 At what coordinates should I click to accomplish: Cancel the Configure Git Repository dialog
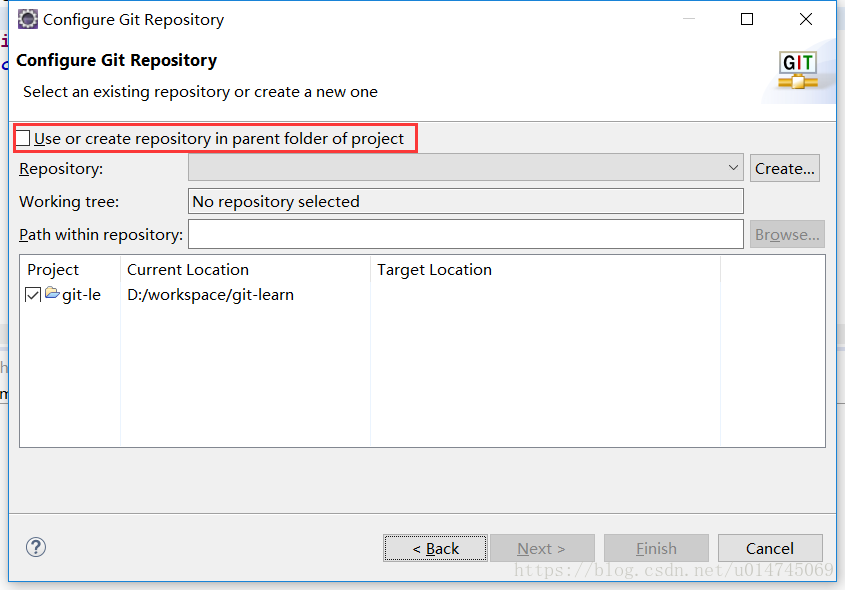point(770,548)
